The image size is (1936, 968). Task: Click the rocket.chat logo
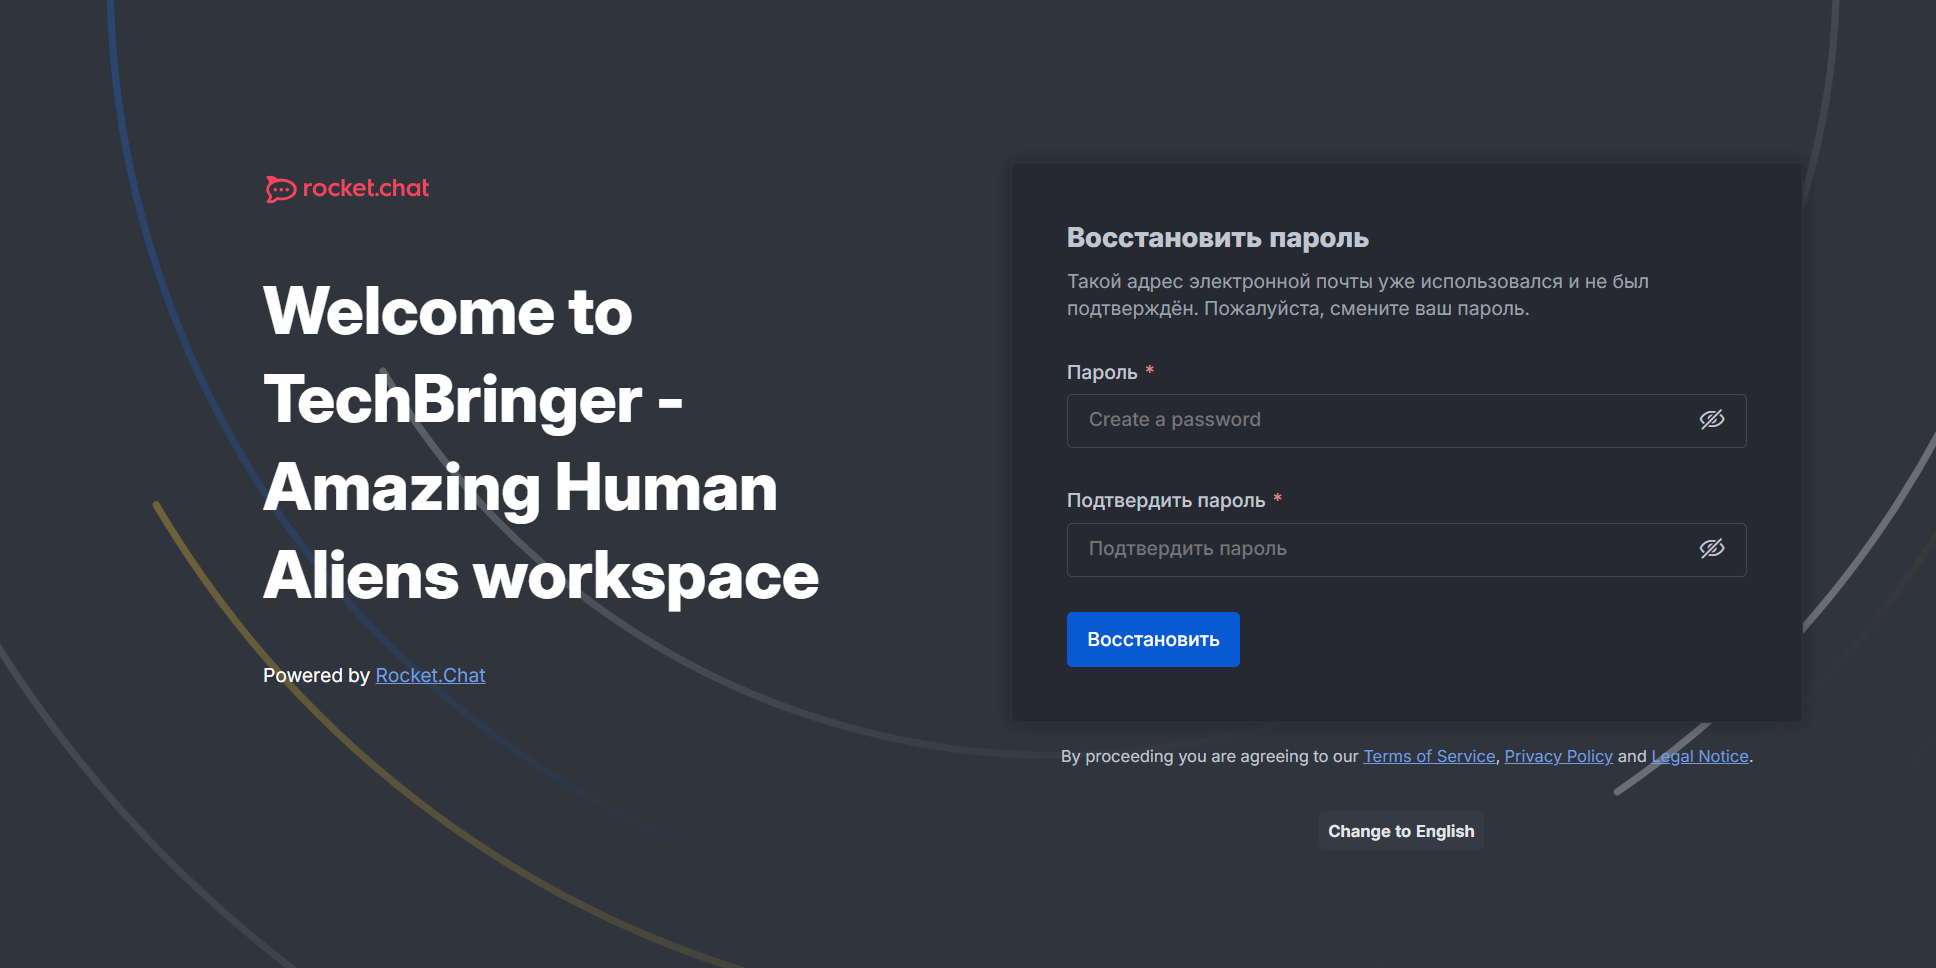[347, 188]
